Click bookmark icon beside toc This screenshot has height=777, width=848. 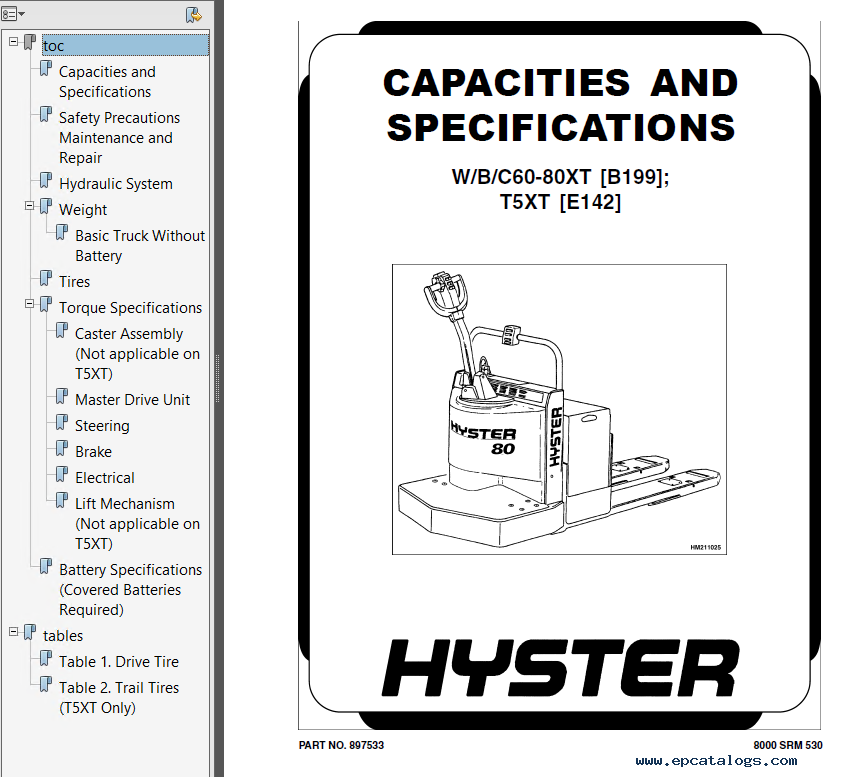30,42
